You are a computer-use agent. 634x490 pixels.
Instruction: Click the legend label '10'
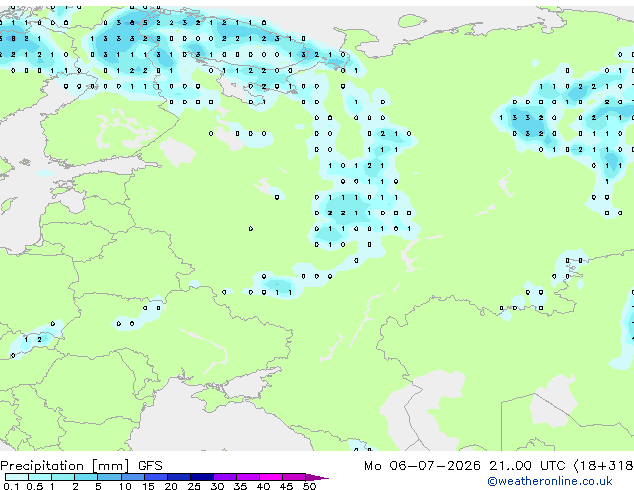[x=125, y=486]
